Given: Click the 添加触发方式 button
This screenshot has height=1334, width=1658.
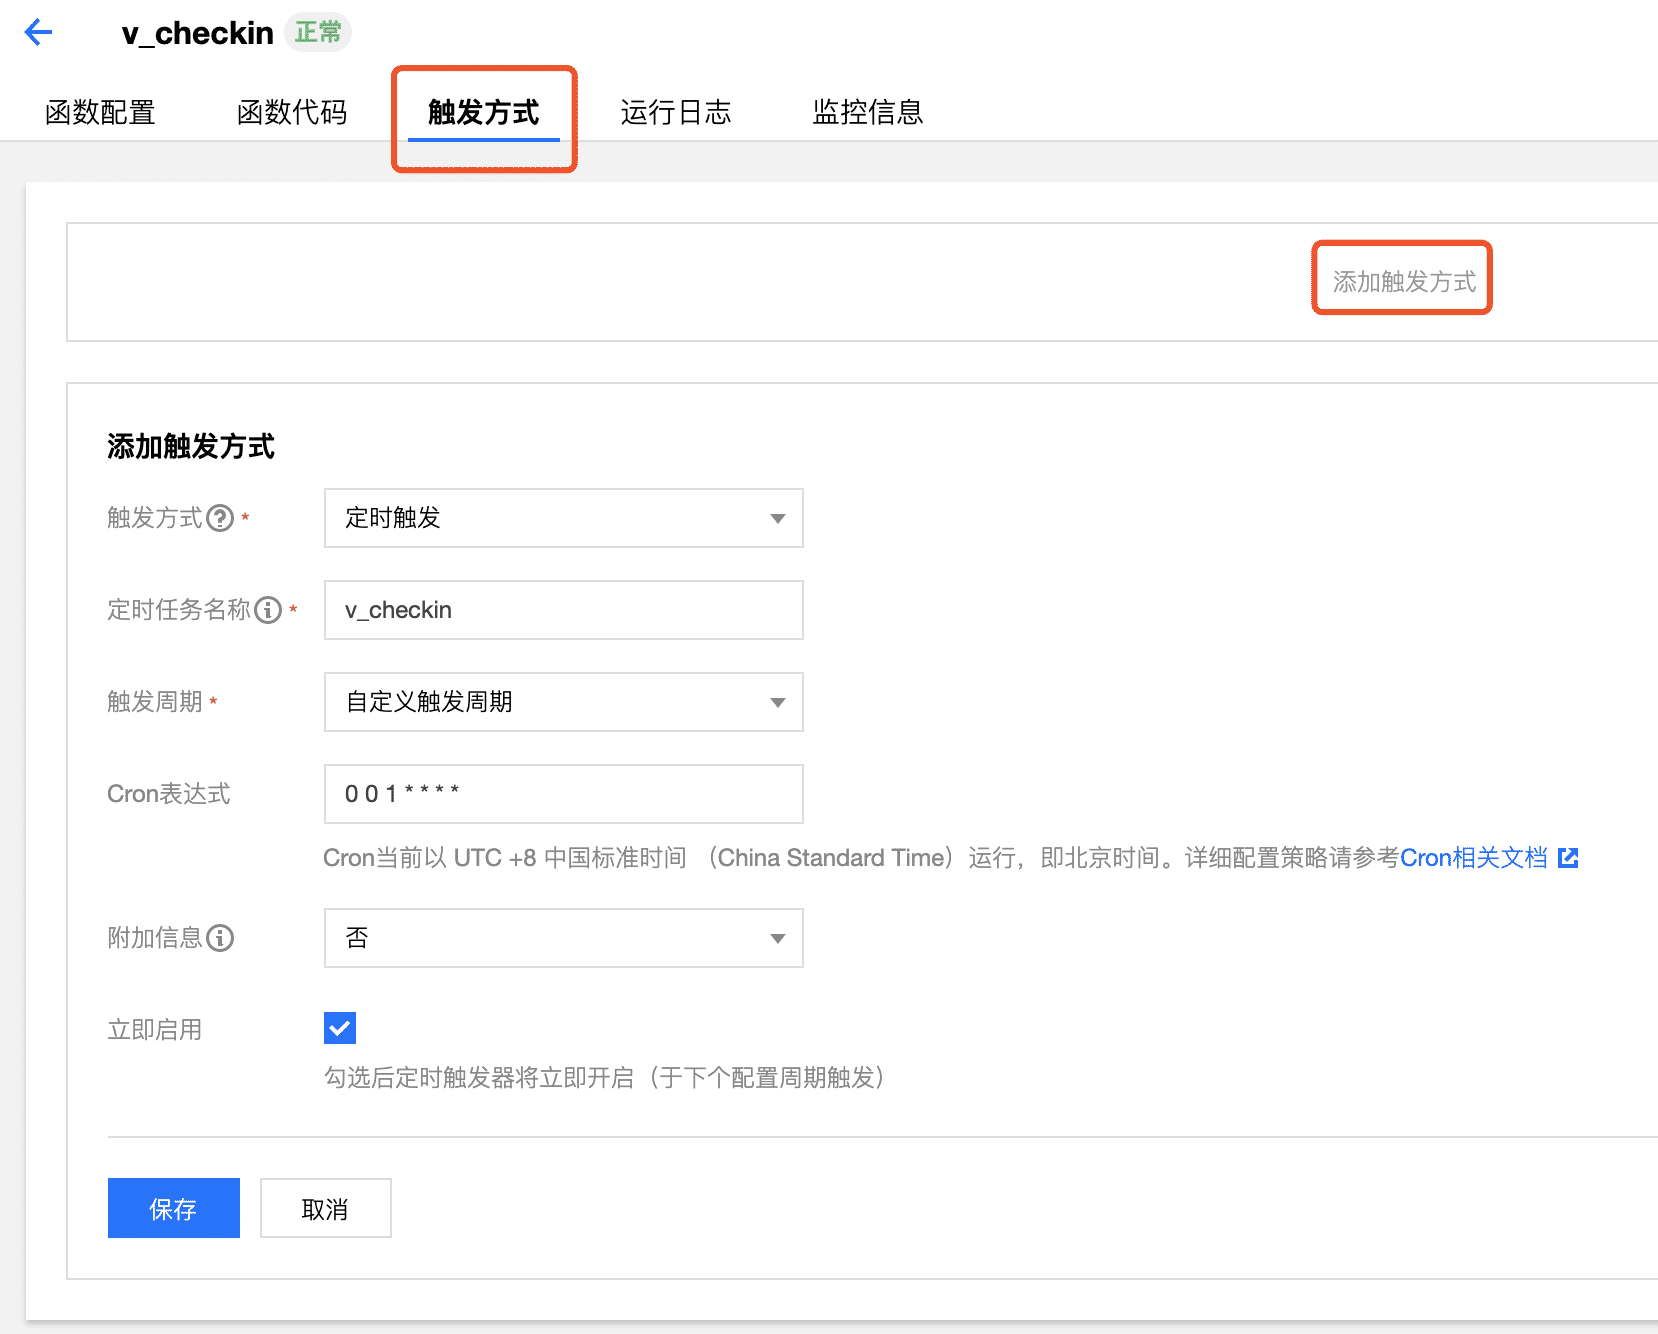Looking at the screenshot, I should (1403, 282).
